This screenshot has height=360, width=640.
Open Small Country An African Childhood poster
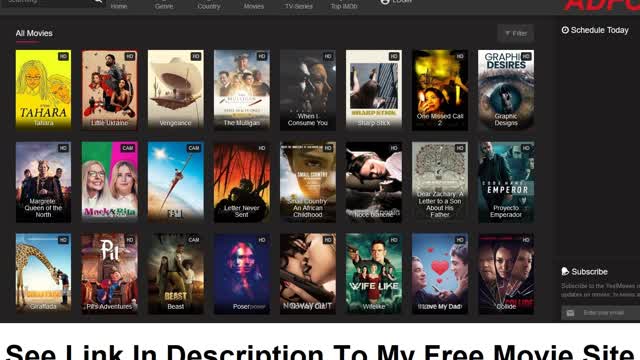click(308, 182)
